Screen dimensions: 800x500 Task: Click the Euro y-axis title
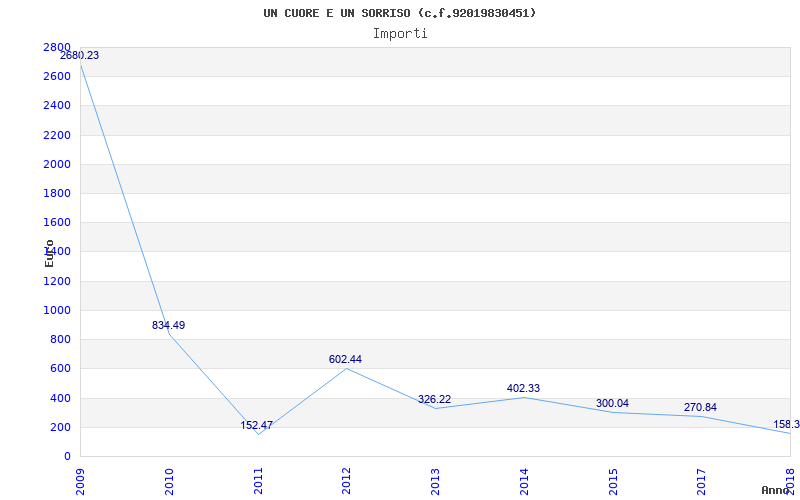tap(49, 254)
